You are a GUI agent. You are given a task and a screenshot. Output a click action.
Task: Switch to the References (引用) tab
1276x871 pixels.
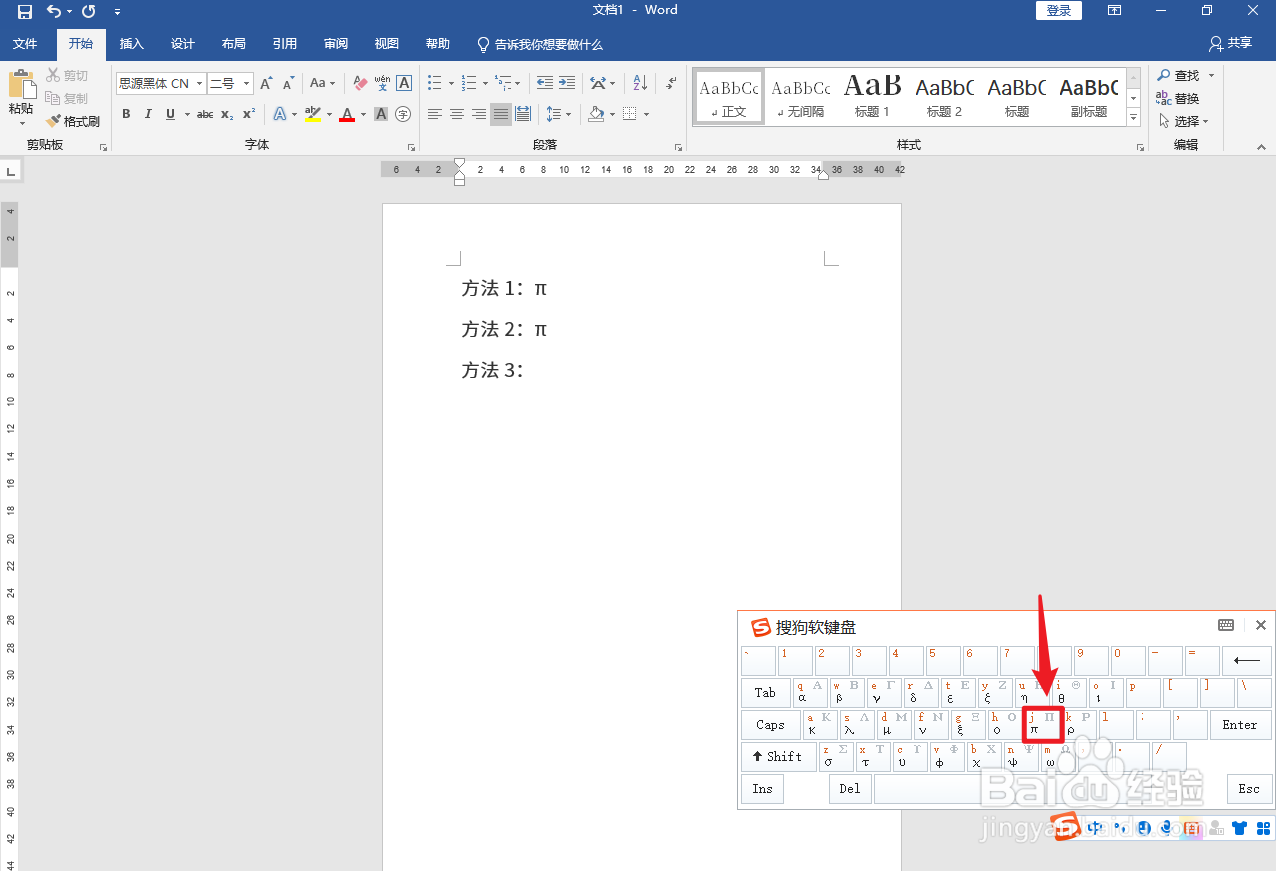coord(285,44)
